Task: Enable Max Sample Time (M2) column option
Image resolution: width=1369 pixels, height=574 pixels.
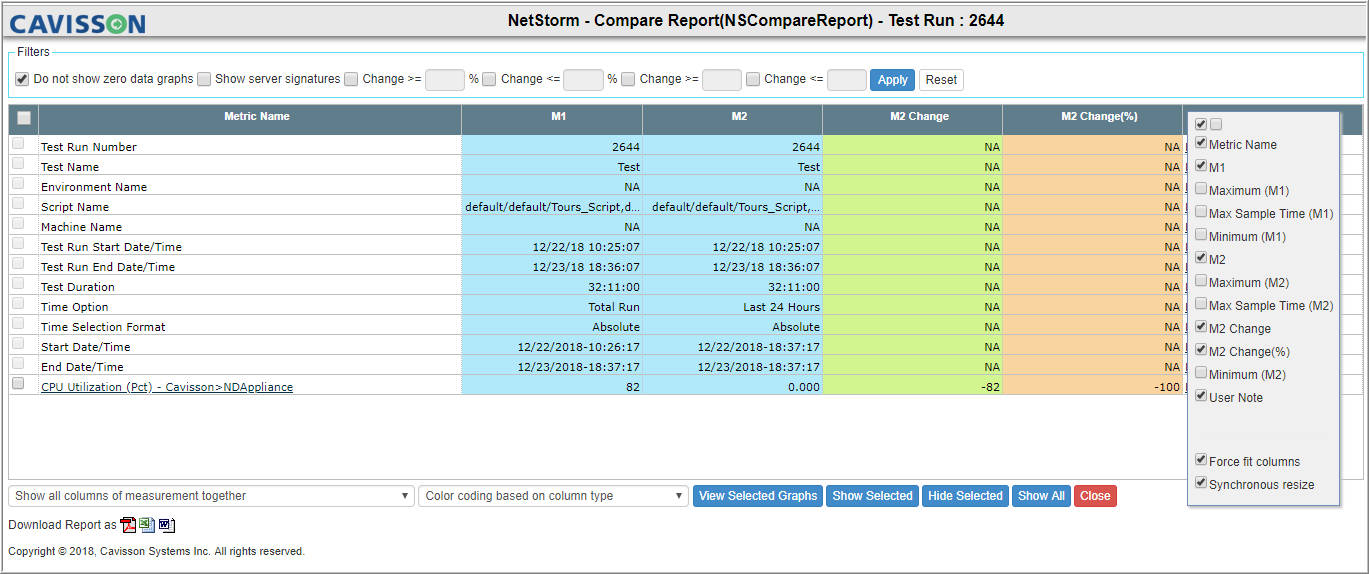Action: pos(1201,304)
